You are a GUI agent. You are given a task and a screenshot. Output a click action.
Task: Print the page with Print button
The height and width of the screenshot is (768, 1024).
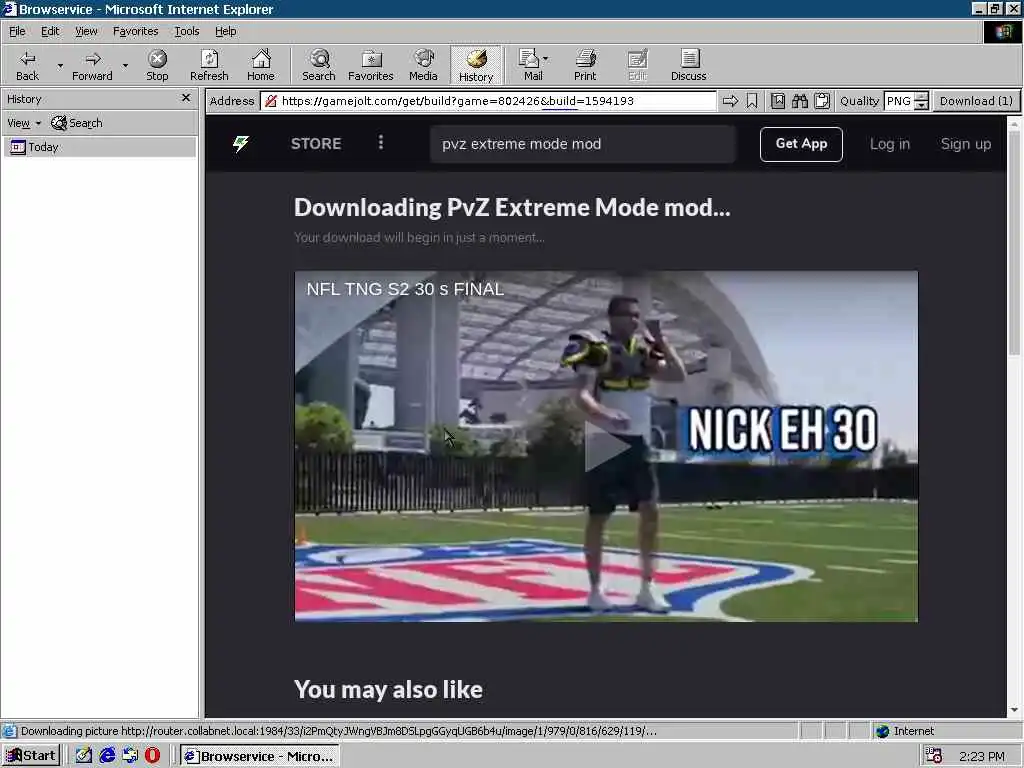point(585,65)
